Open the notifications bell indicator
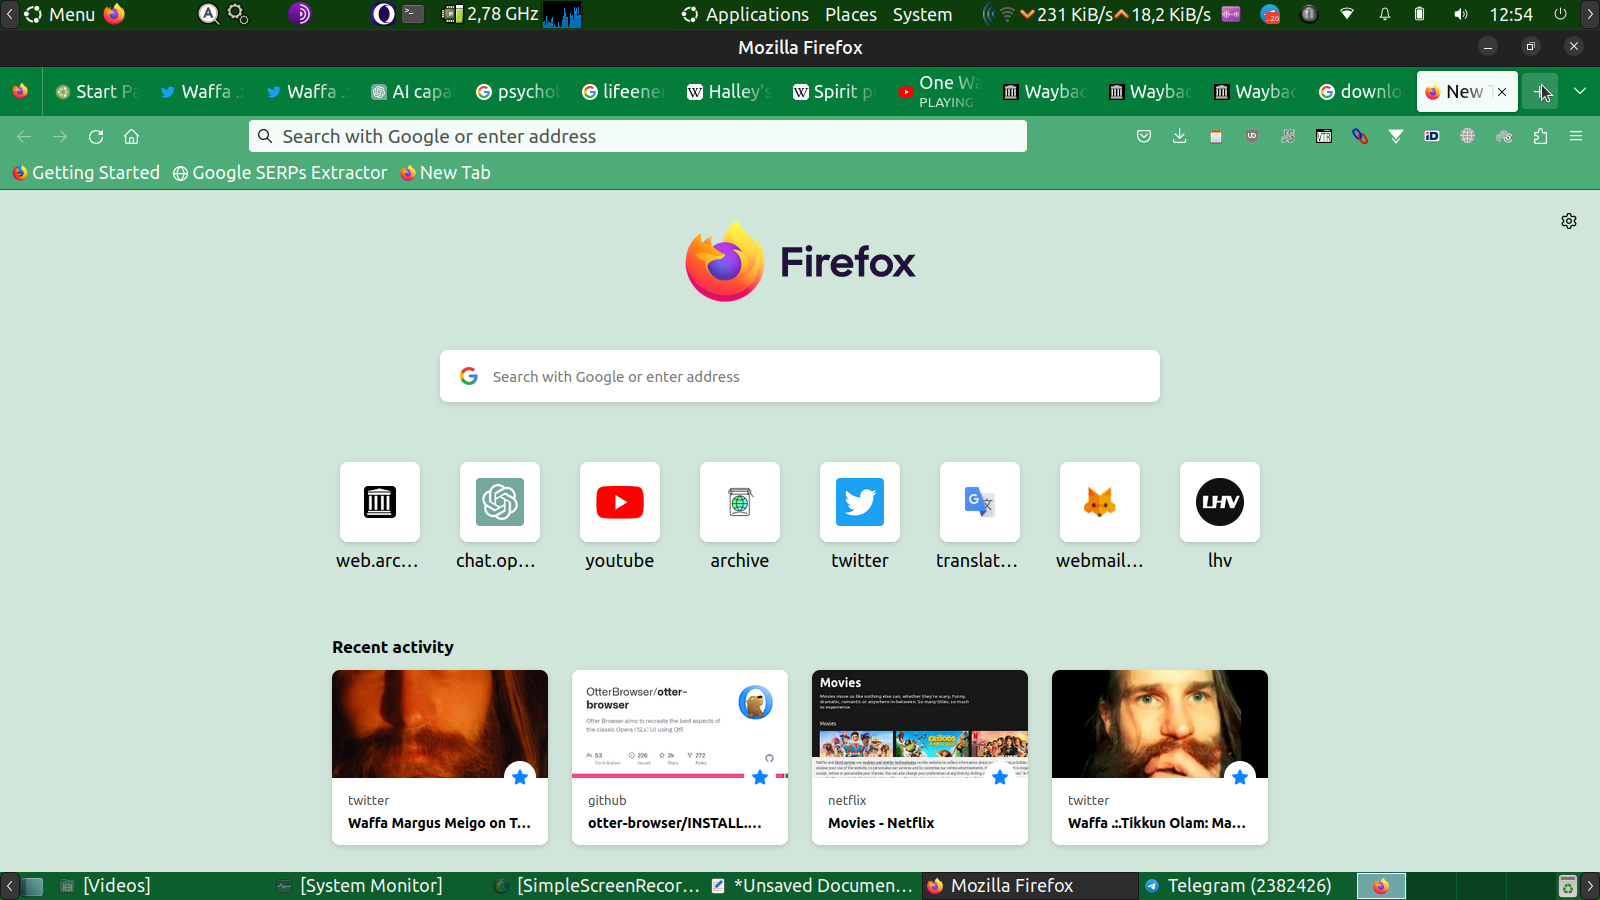This screenshot has height=900, width=1600. click(1385, 14)
